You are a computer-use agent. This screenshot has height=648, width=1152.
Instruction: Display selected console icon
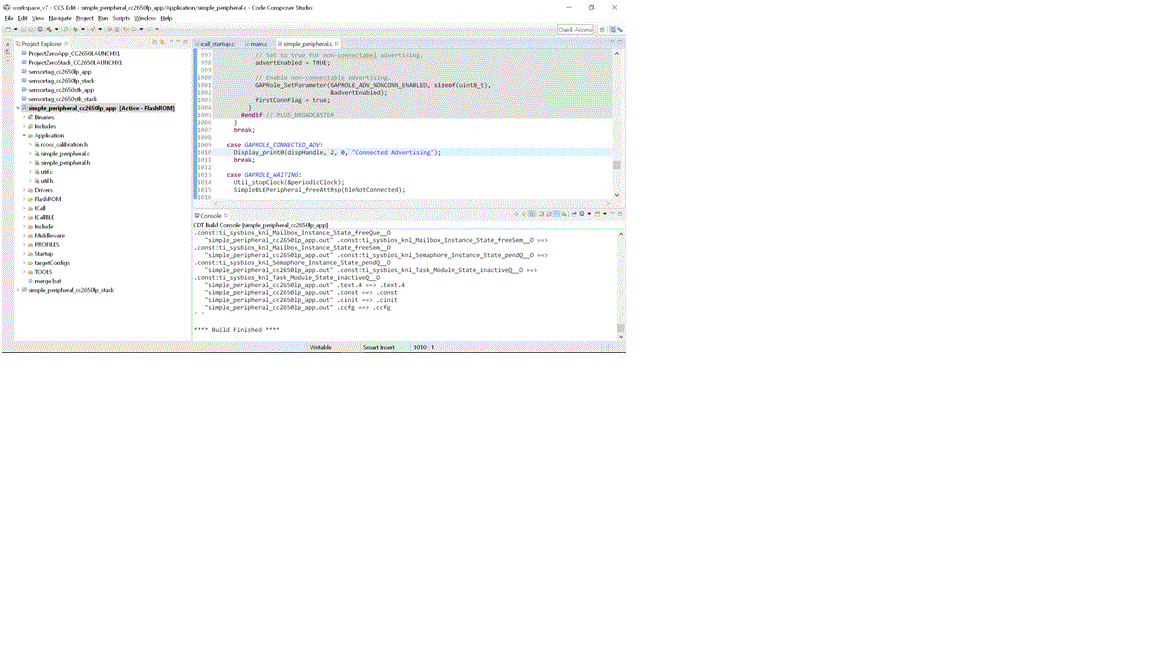tap(582, 214)
